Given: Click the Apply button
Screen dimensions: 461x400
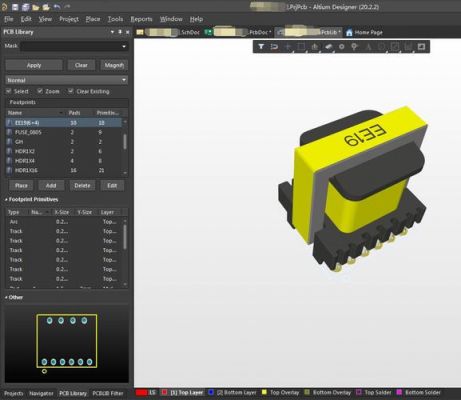Looking at the screenshot, I should click(34, 65).
